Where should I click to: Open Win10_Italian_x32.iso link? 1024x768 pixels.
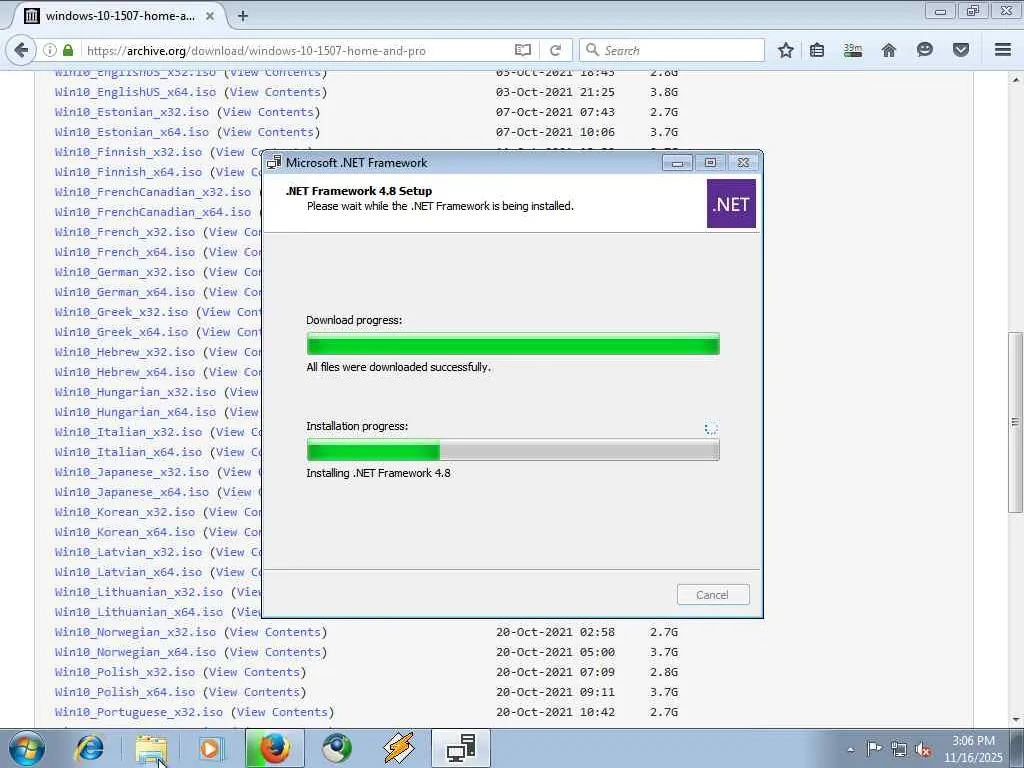coord(129,432)
